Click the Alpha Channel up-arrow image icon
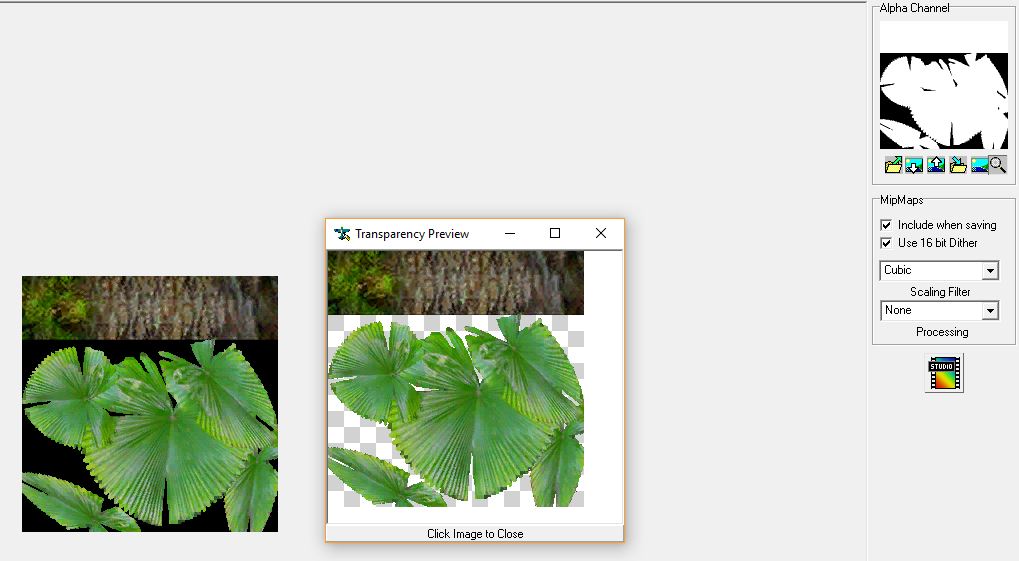Screen dimensions: 1019x561 (936, 165)
